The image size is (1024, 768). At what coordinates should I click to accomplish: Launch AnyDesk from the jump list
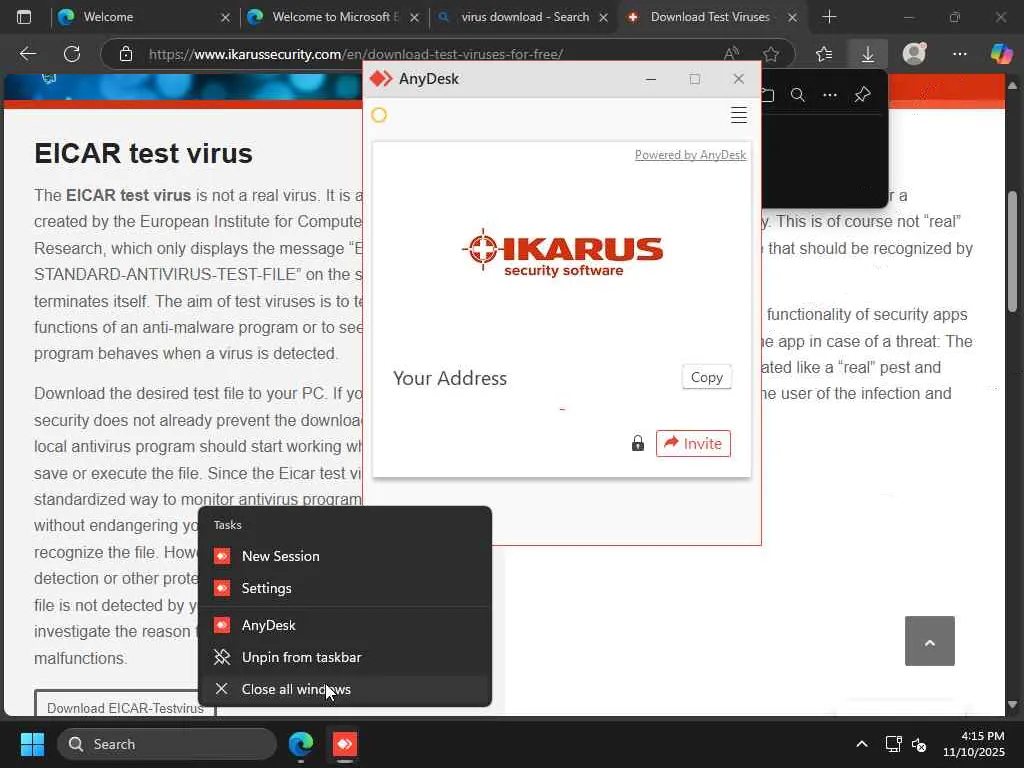345,625
